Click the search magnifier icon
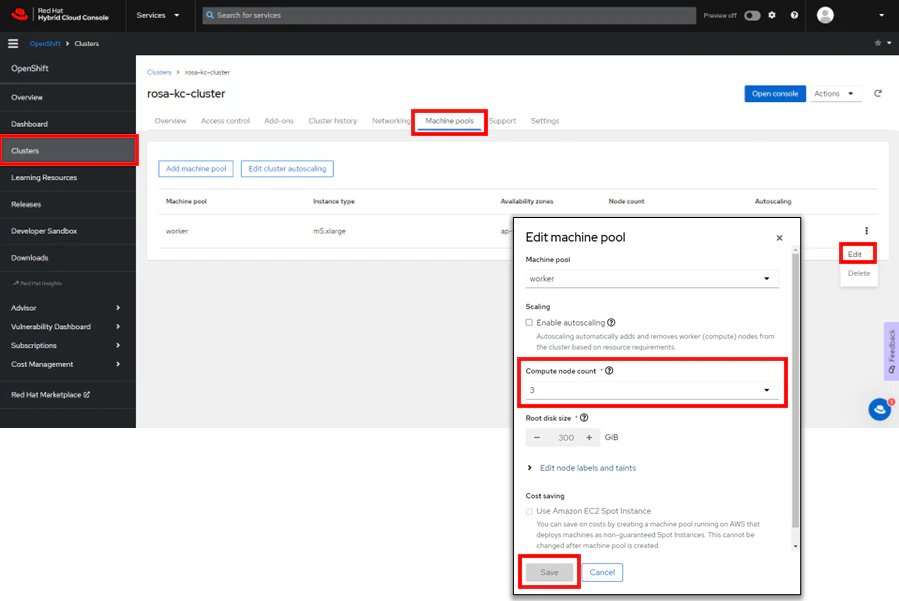899x601 pixels. (x=210, y=15)
